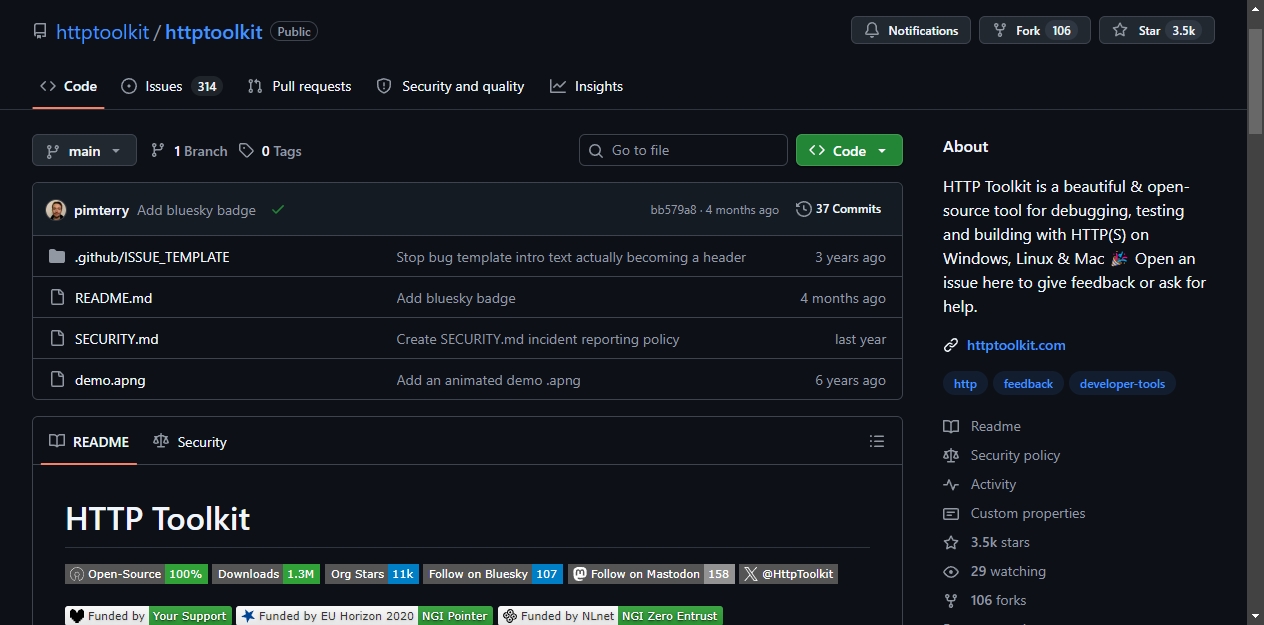Open the main branch dropdown
The image size is (1264, 625).
pos(84,150)
